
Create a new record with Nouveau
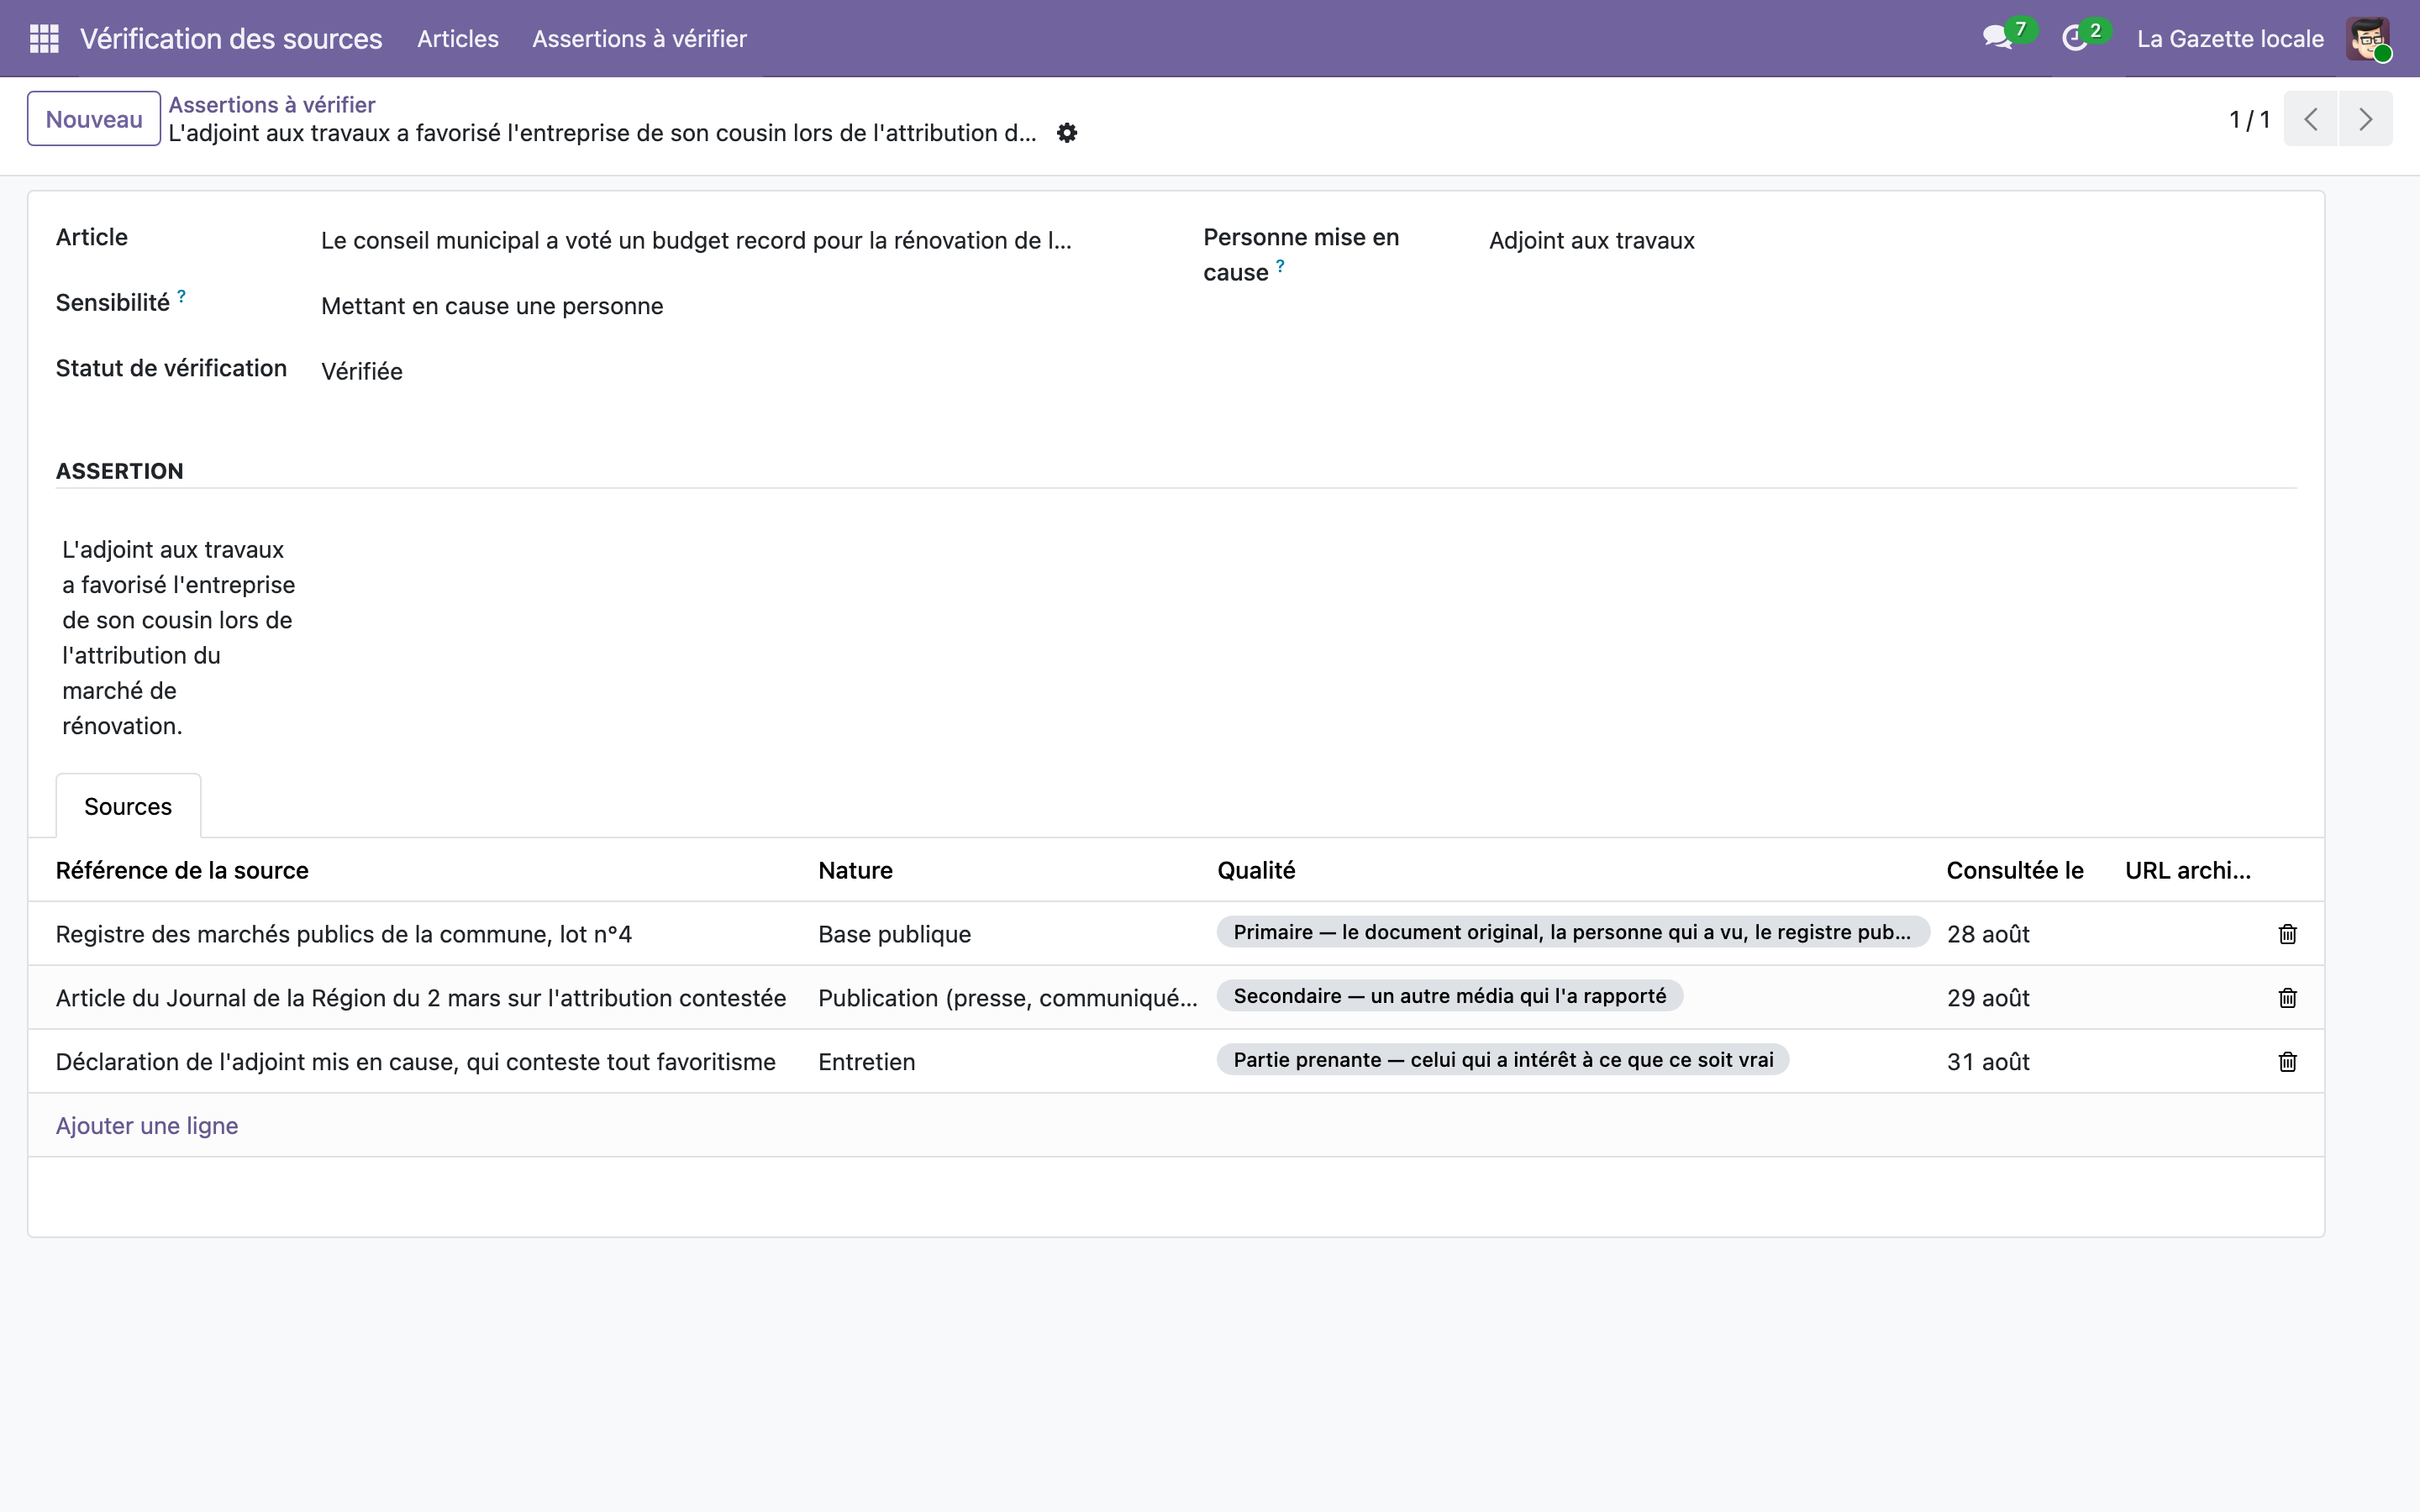tap(94, 119)
